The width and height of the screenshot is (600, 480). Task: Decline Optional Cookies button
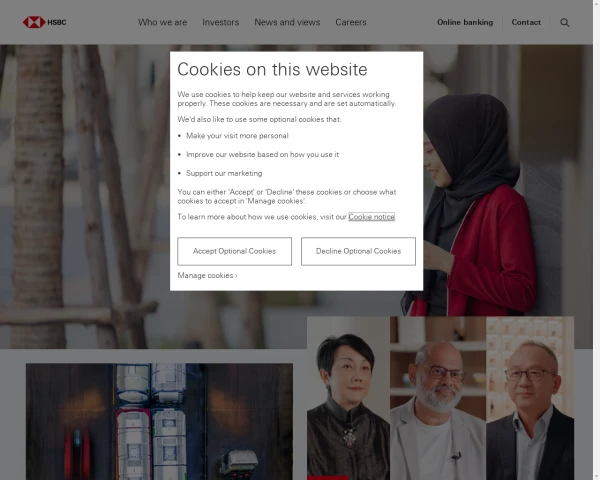(358, 251)
